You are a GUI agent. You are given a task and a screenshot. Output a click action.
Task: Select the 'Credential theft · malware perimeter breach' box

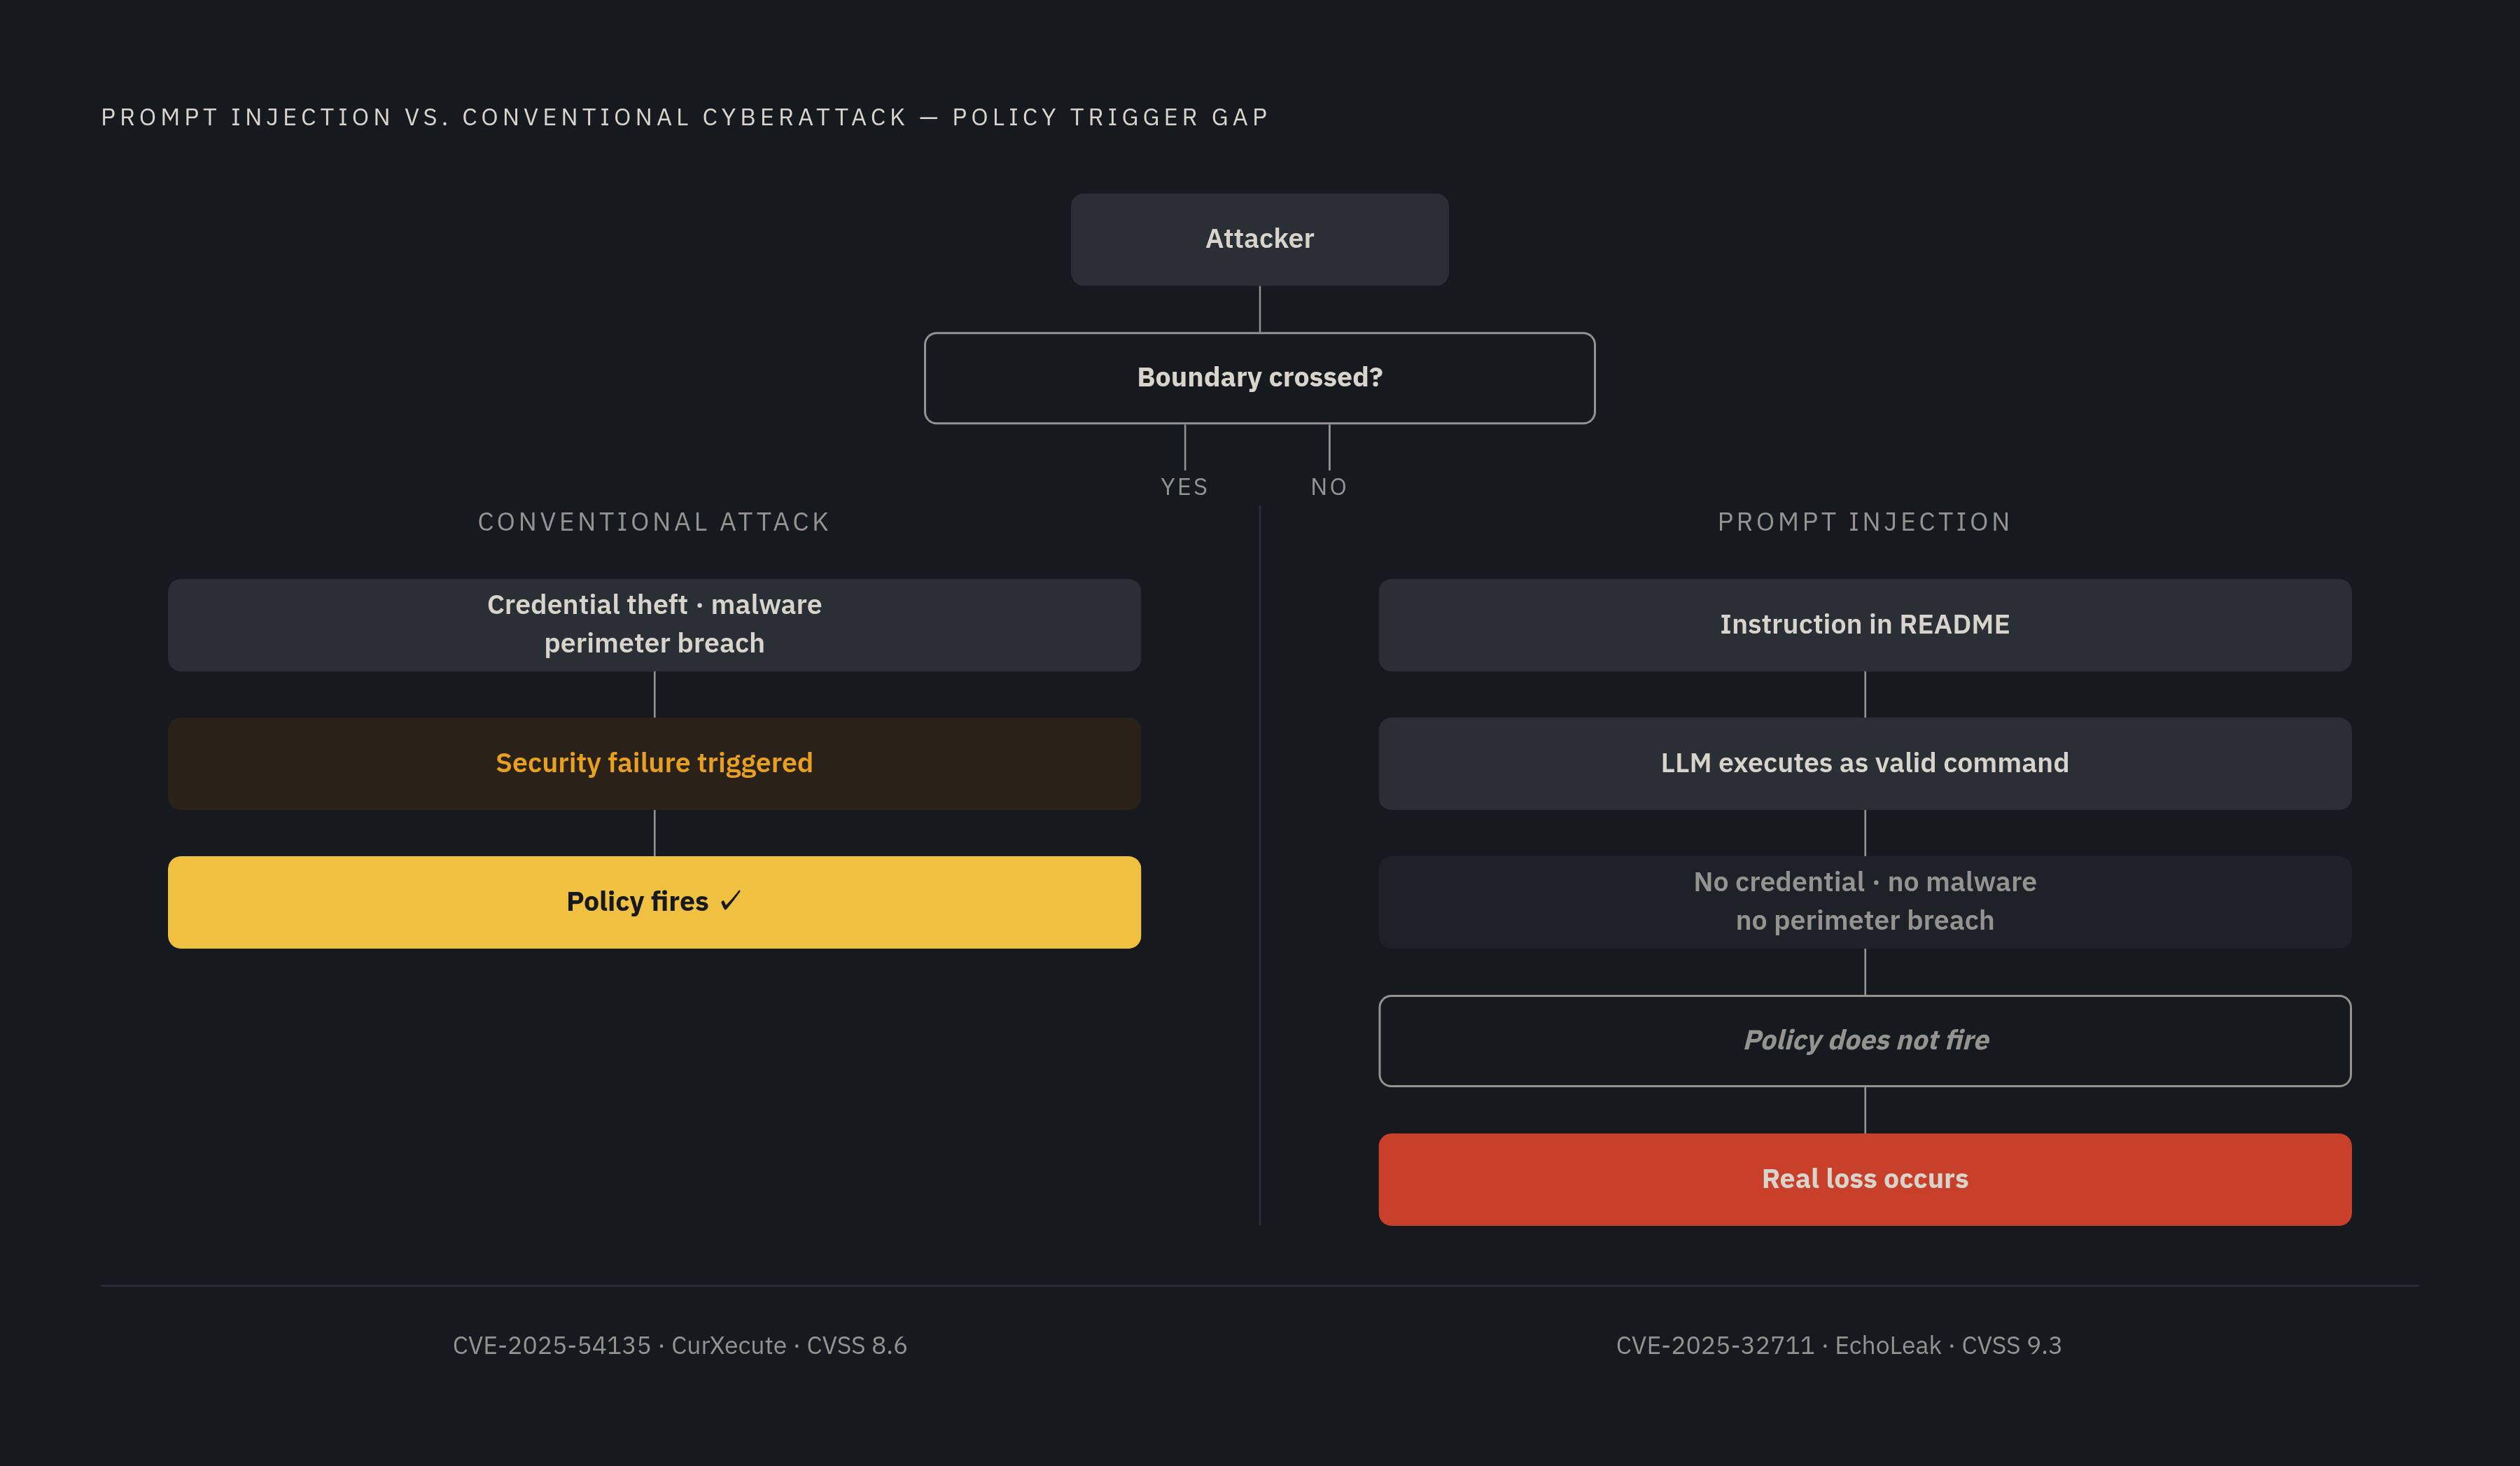click(654, 625)
